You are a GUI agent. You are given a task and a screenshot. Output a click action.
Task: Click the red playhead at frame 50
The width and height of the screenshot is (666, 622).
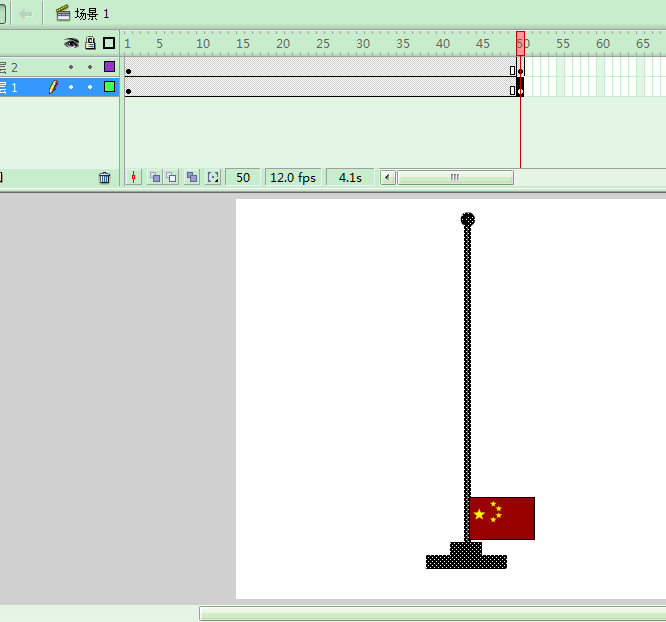point(520,43)
